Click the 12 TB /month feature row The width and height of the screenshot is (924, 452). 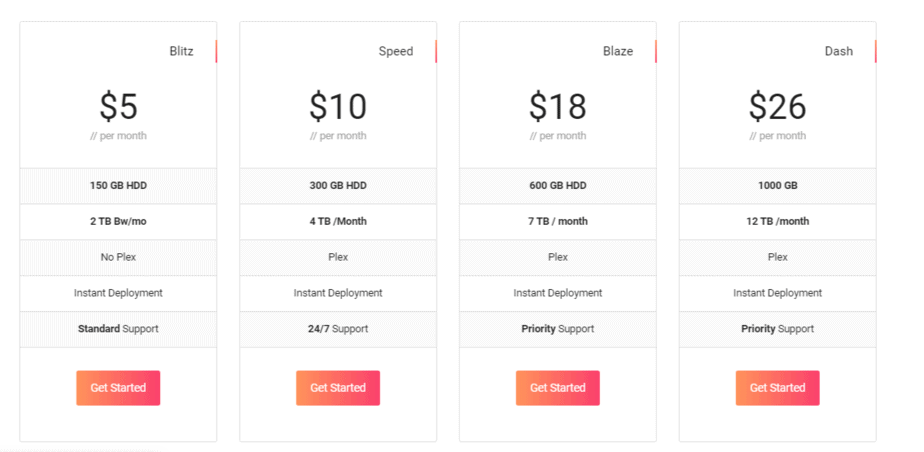coord(778,221)
